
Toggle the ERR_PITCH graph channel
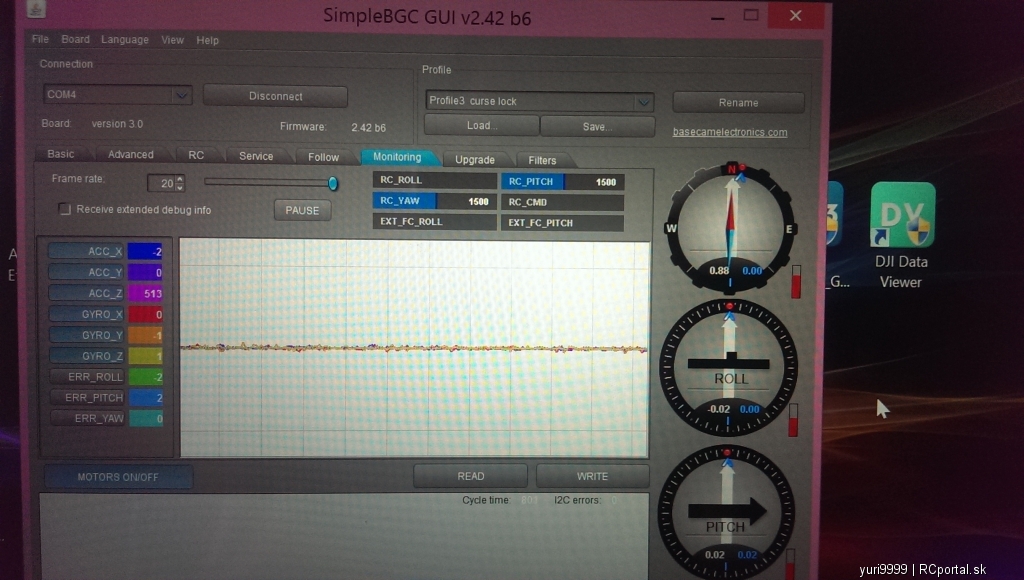pyautogui.click(x=87, y=397)
